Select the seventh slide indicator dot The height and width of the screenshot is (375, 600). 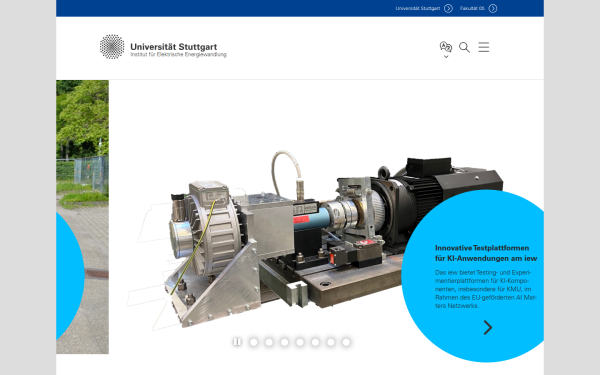tap(346, 342)
